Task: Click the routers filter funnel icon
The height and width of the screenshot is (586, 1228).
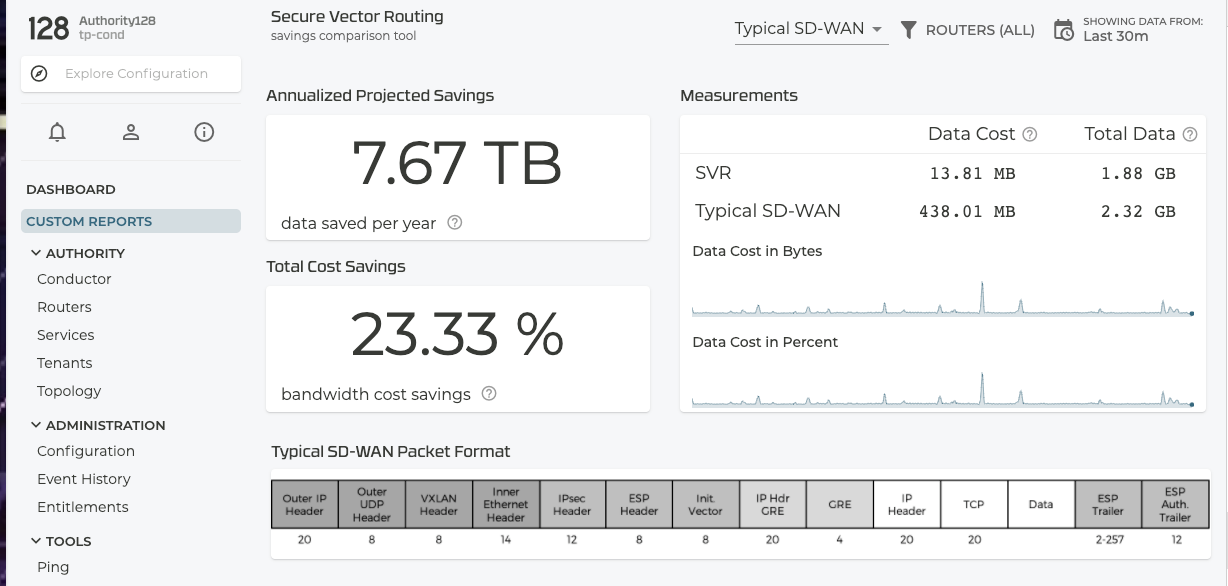Action: pyautogui.click(x=908, y=30)
